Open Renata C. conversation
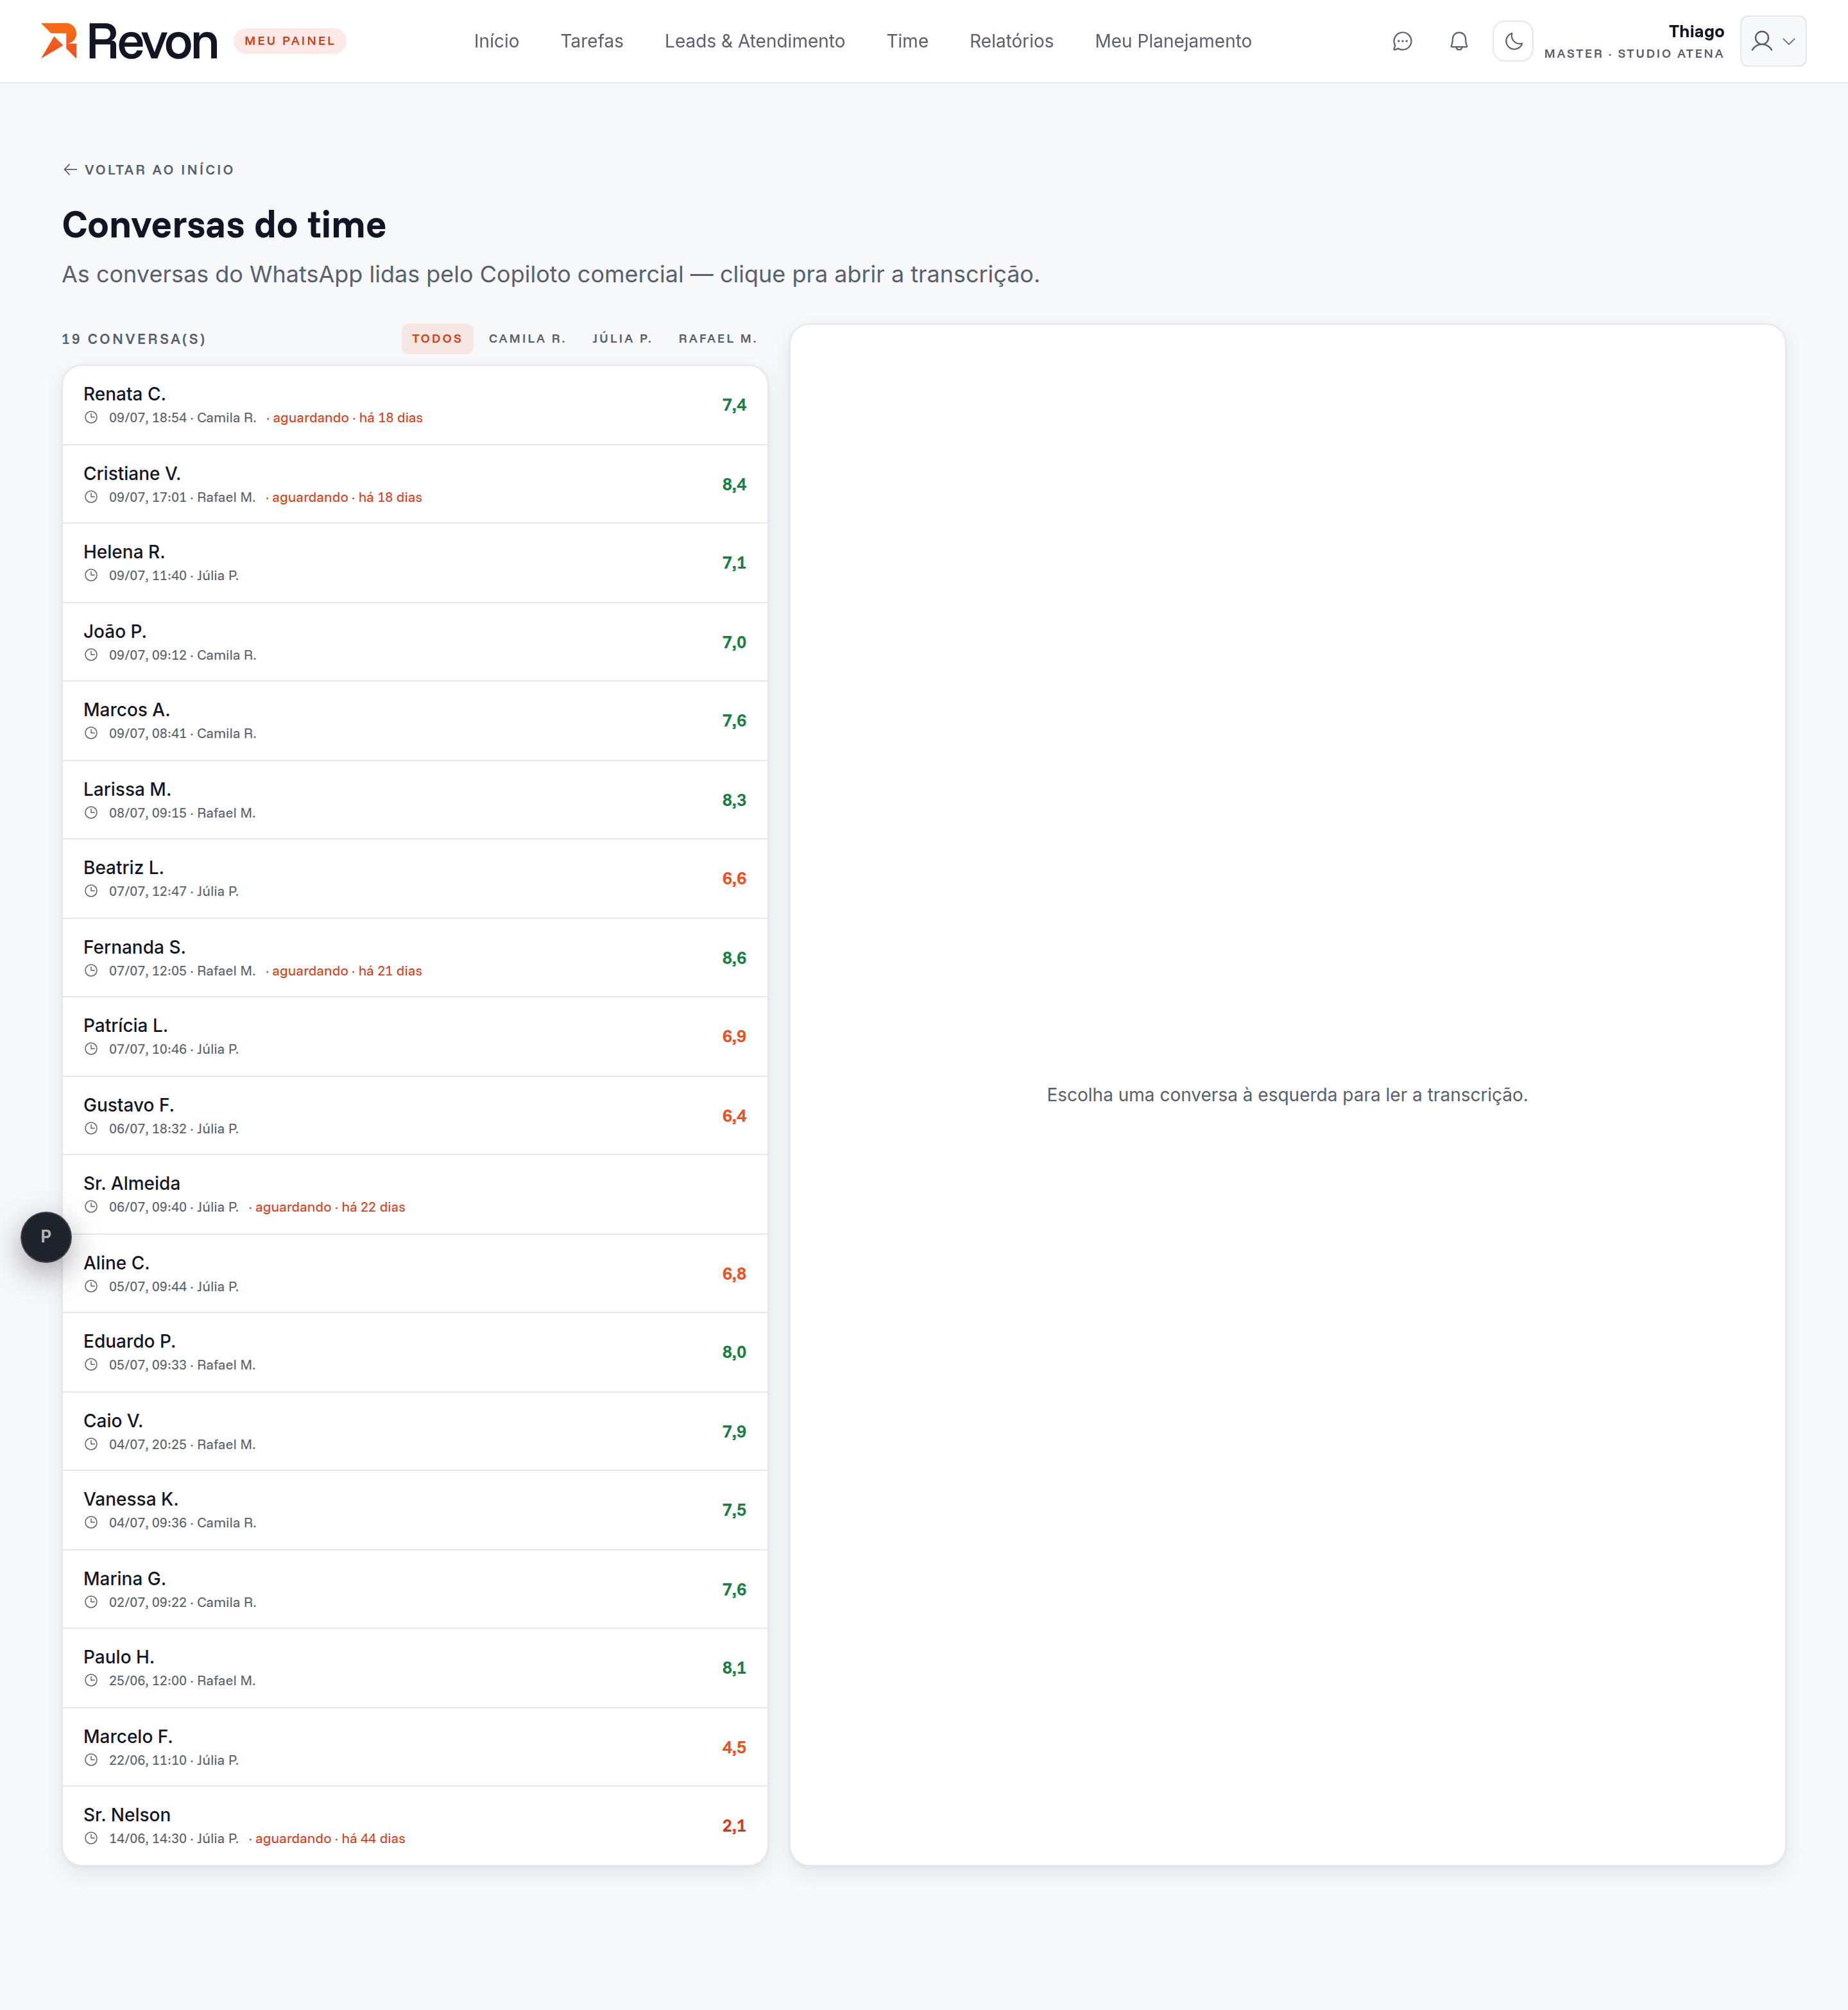 point(415,405)
